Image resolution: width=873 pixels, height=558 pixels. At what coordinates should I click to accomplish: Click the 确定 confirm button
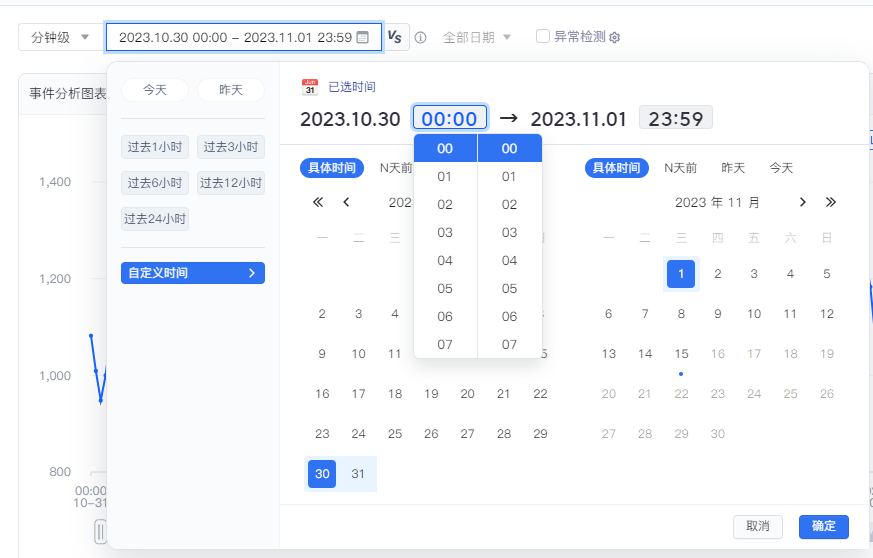[823, 526]
